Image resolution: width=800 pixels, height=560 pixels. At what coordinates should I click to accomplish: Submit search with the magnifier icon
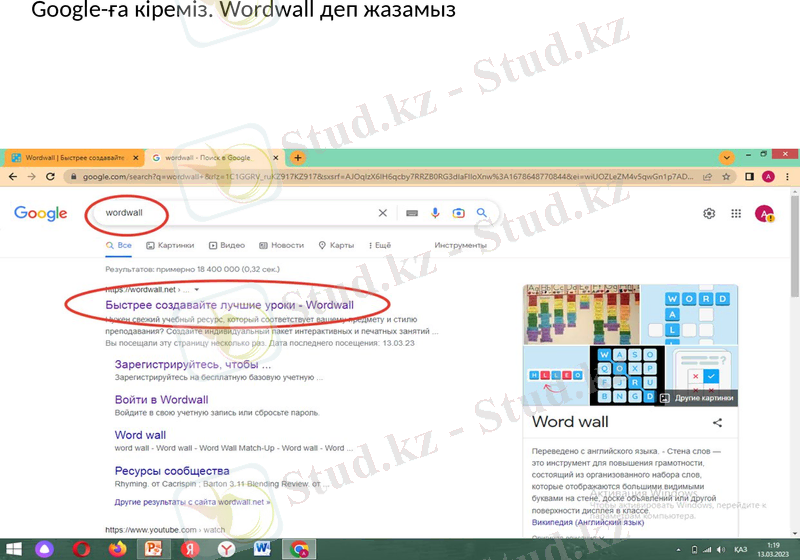click(x=482, y=213)
